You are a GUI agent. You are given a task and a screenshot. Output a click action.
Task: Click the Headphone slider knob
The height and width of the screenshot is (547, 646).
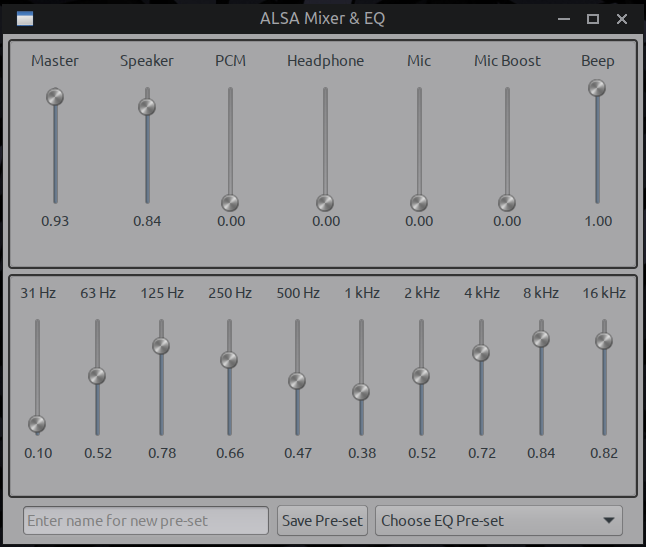[x=325, y=203]
